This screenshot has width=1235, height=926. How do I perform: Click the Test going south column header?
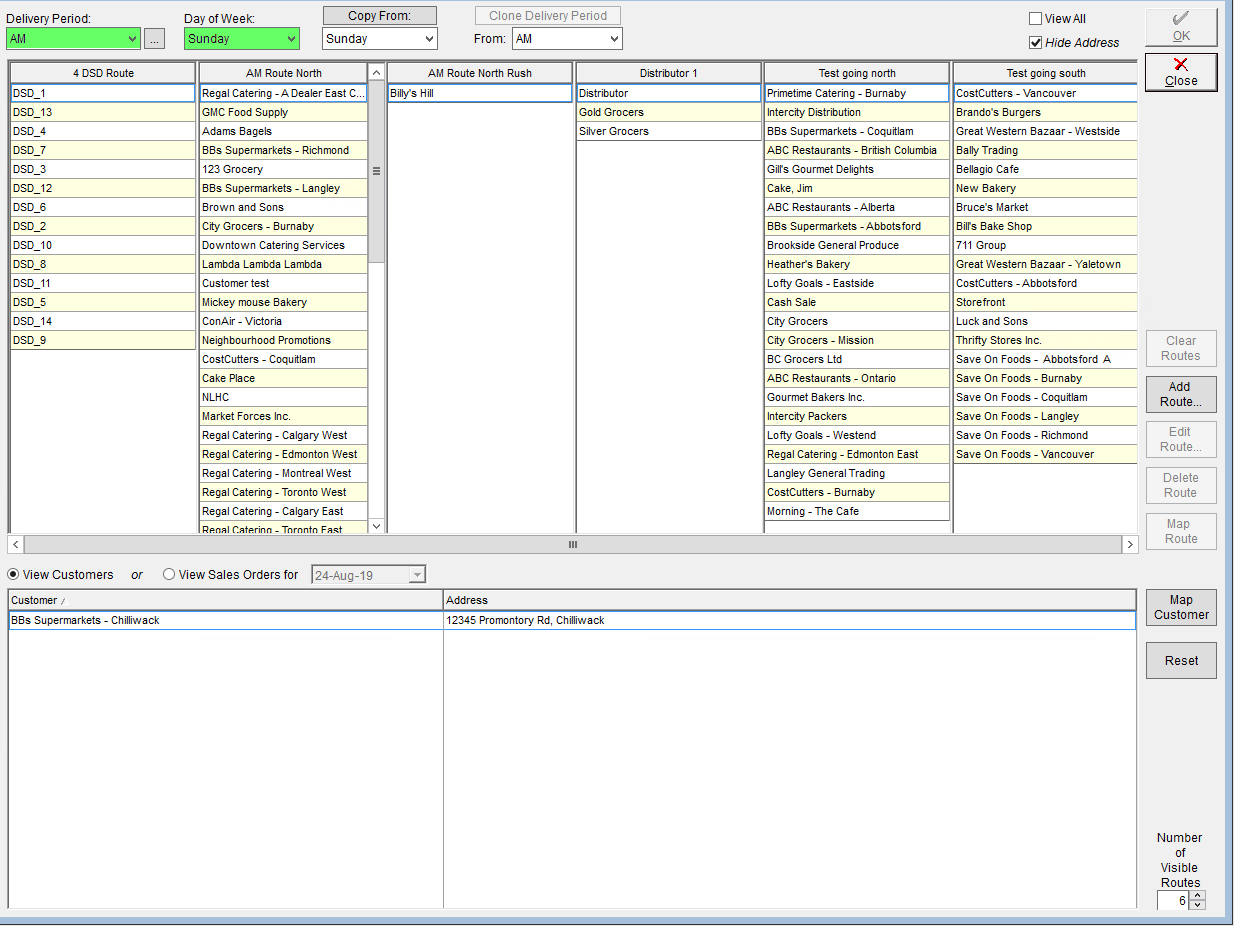[x=1046, y=73]
